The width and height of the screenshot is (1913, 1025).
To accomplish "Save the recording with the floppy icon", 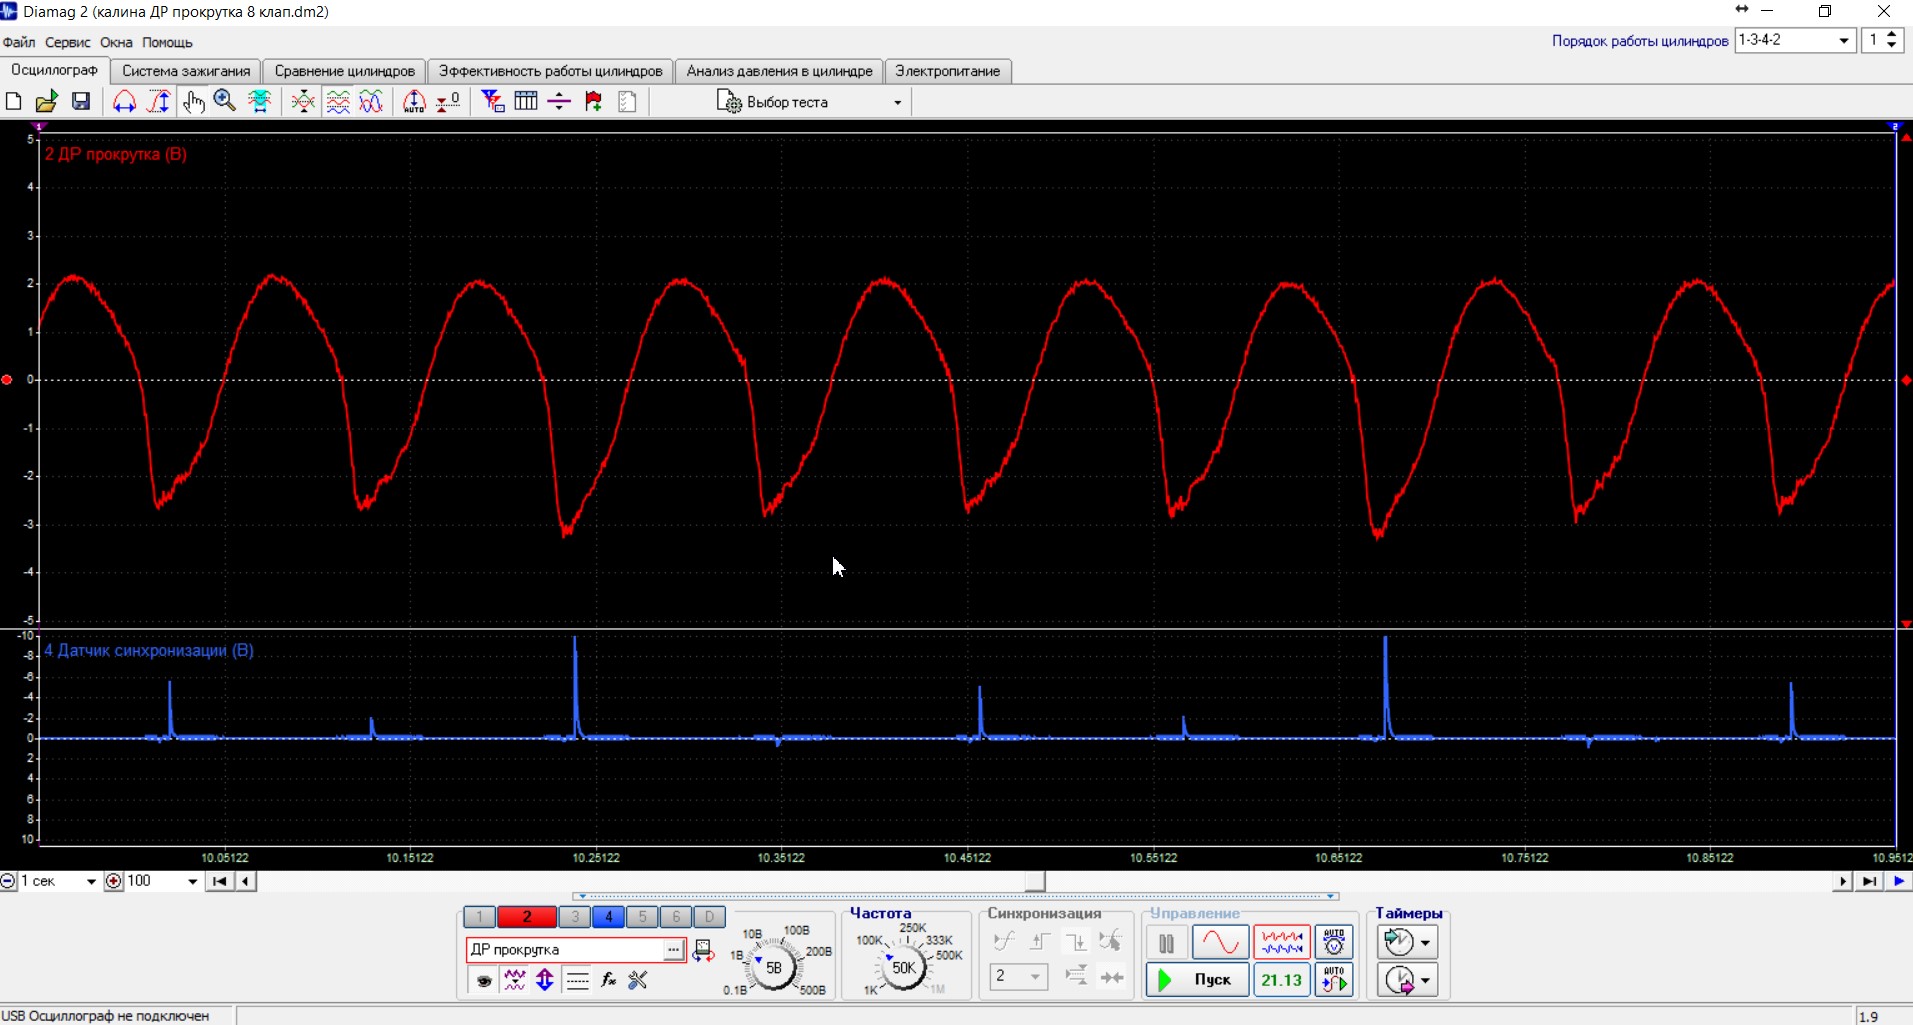I will tap(81, 101).
